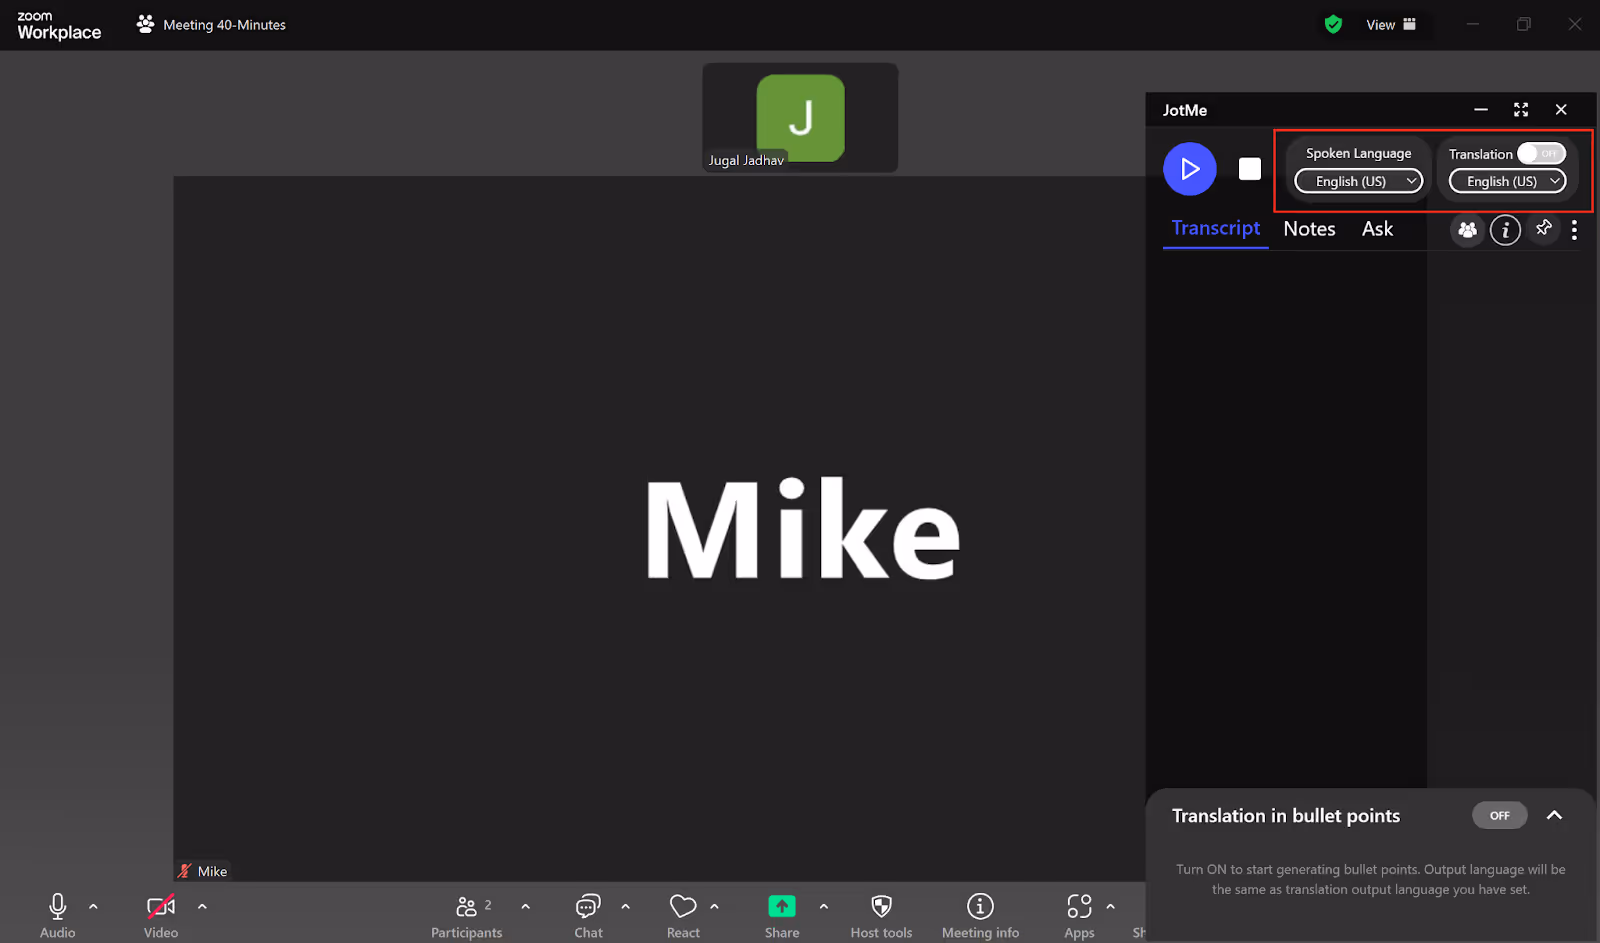Open the Ask tab in JotMe
1600x943 pixels.
coord(1377,229)
